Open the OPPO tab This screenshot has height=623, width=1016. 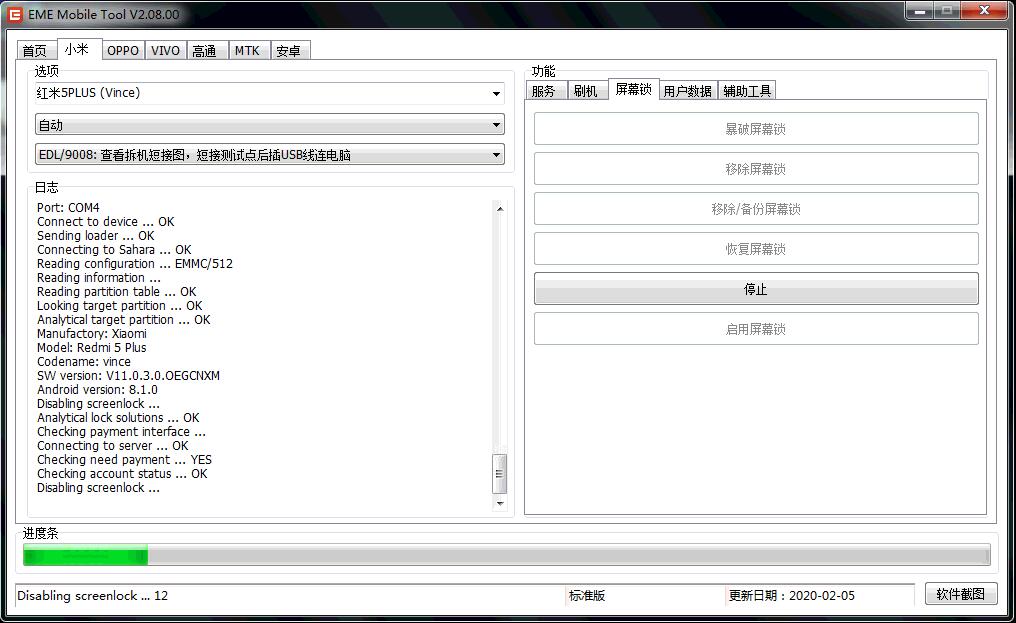(x=123, y=51)
